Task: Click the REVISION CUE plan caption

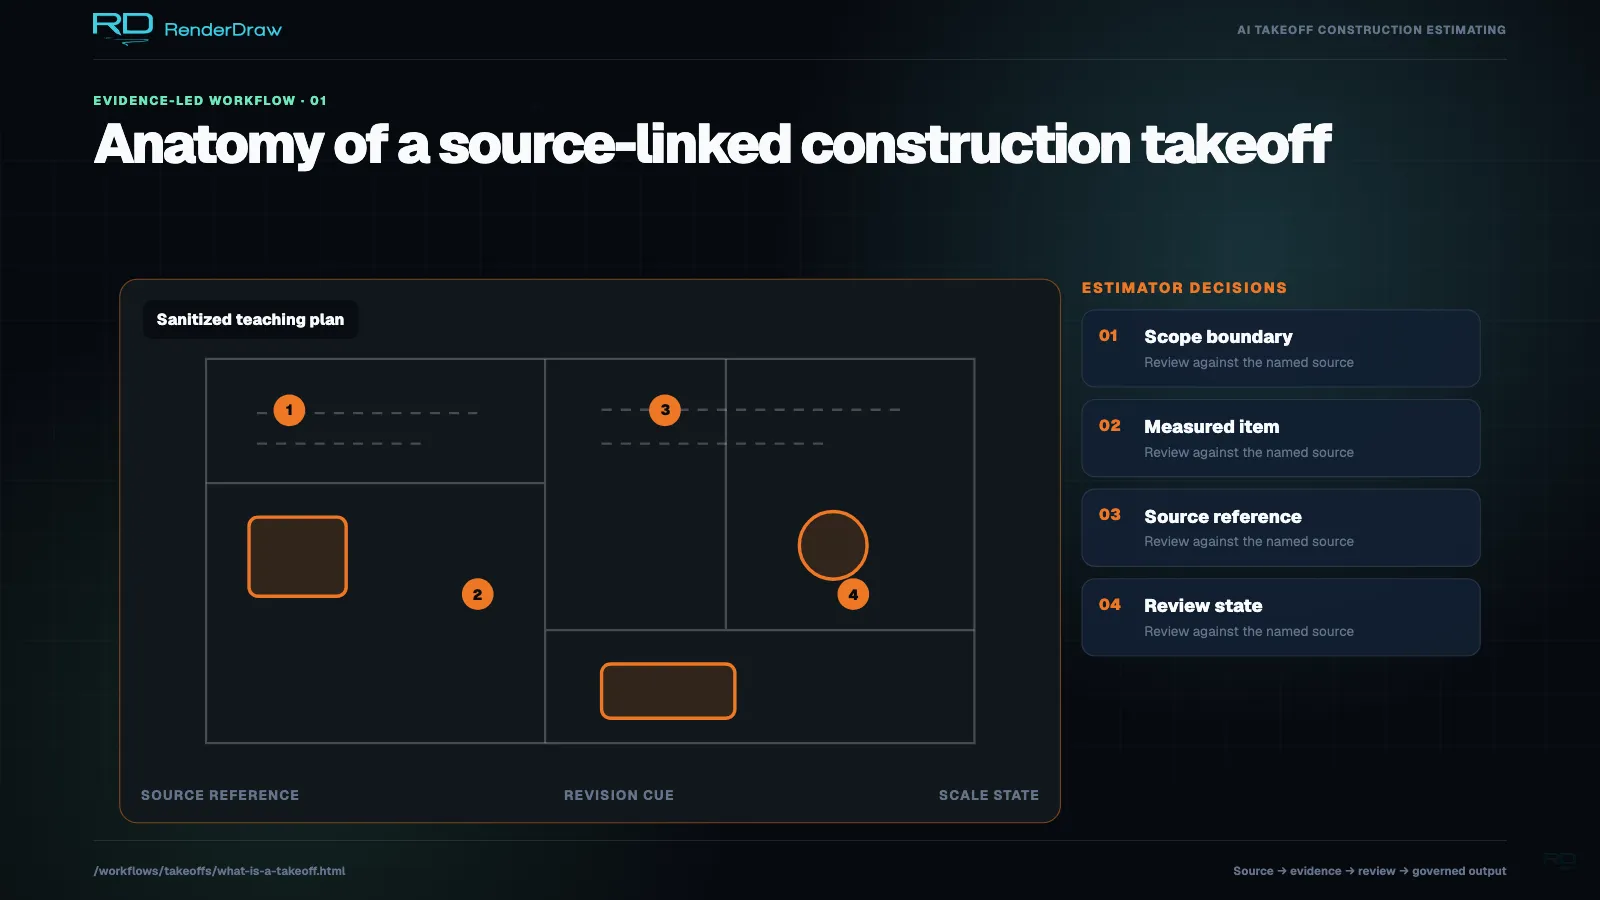Action: point(619,795)
